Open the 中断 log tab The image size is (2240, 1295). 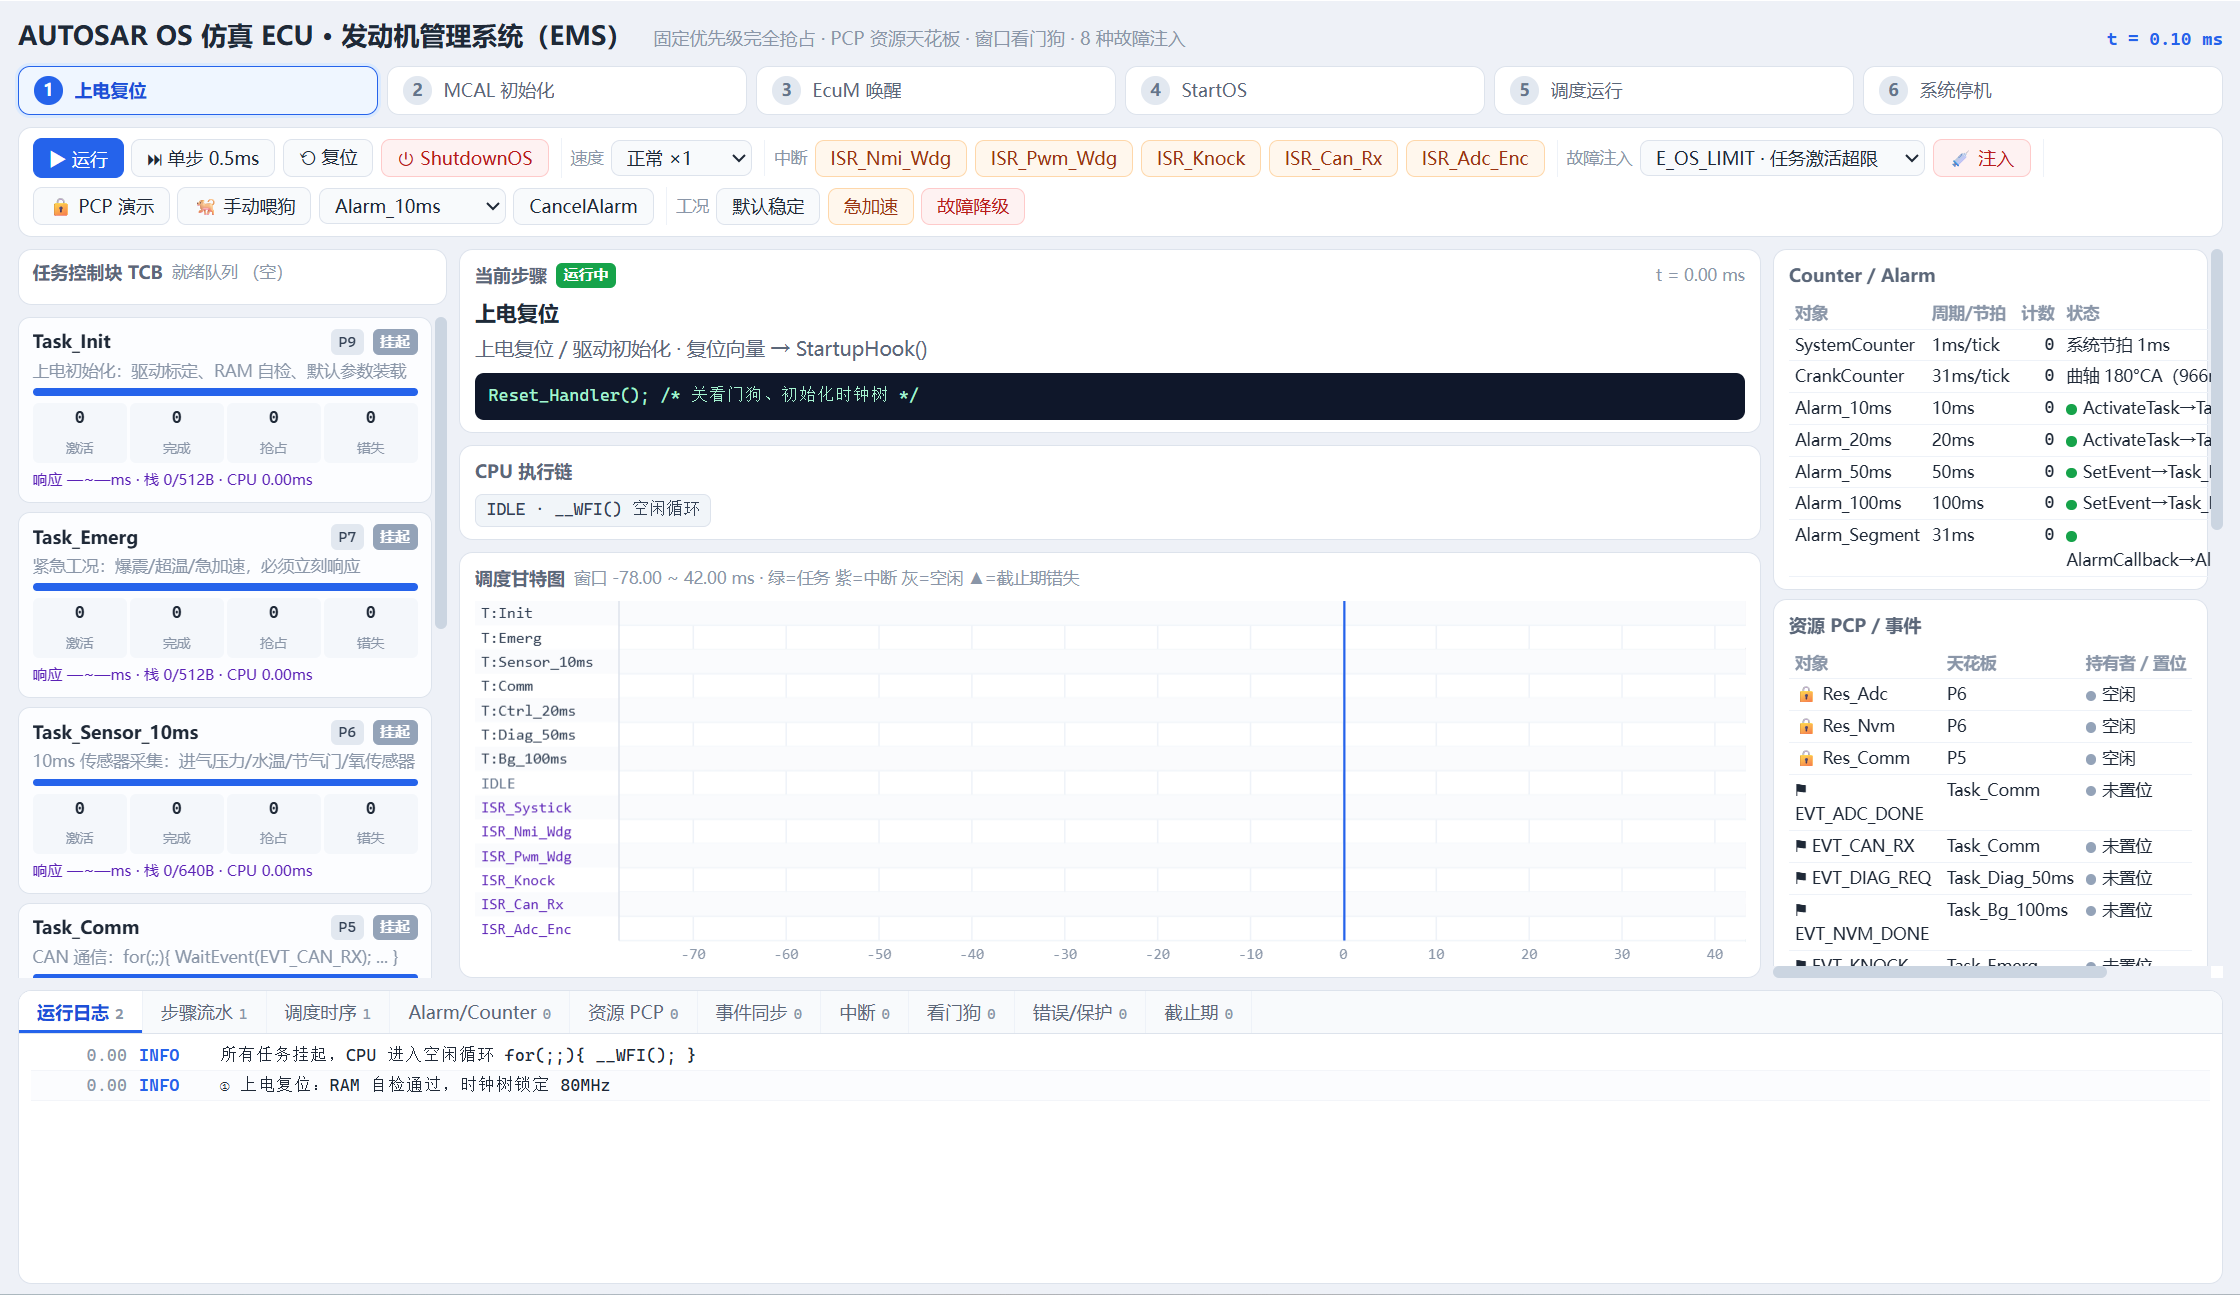click(865, 1013)
